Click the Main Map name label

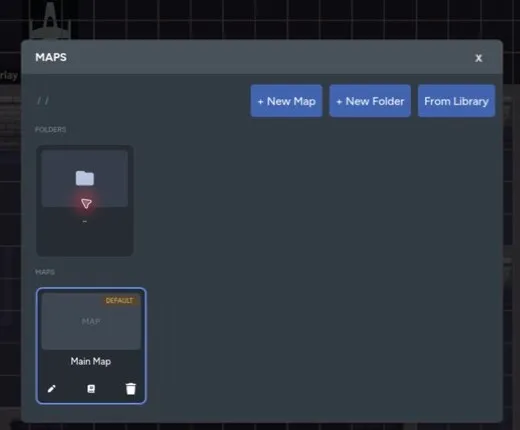(91, 361)
